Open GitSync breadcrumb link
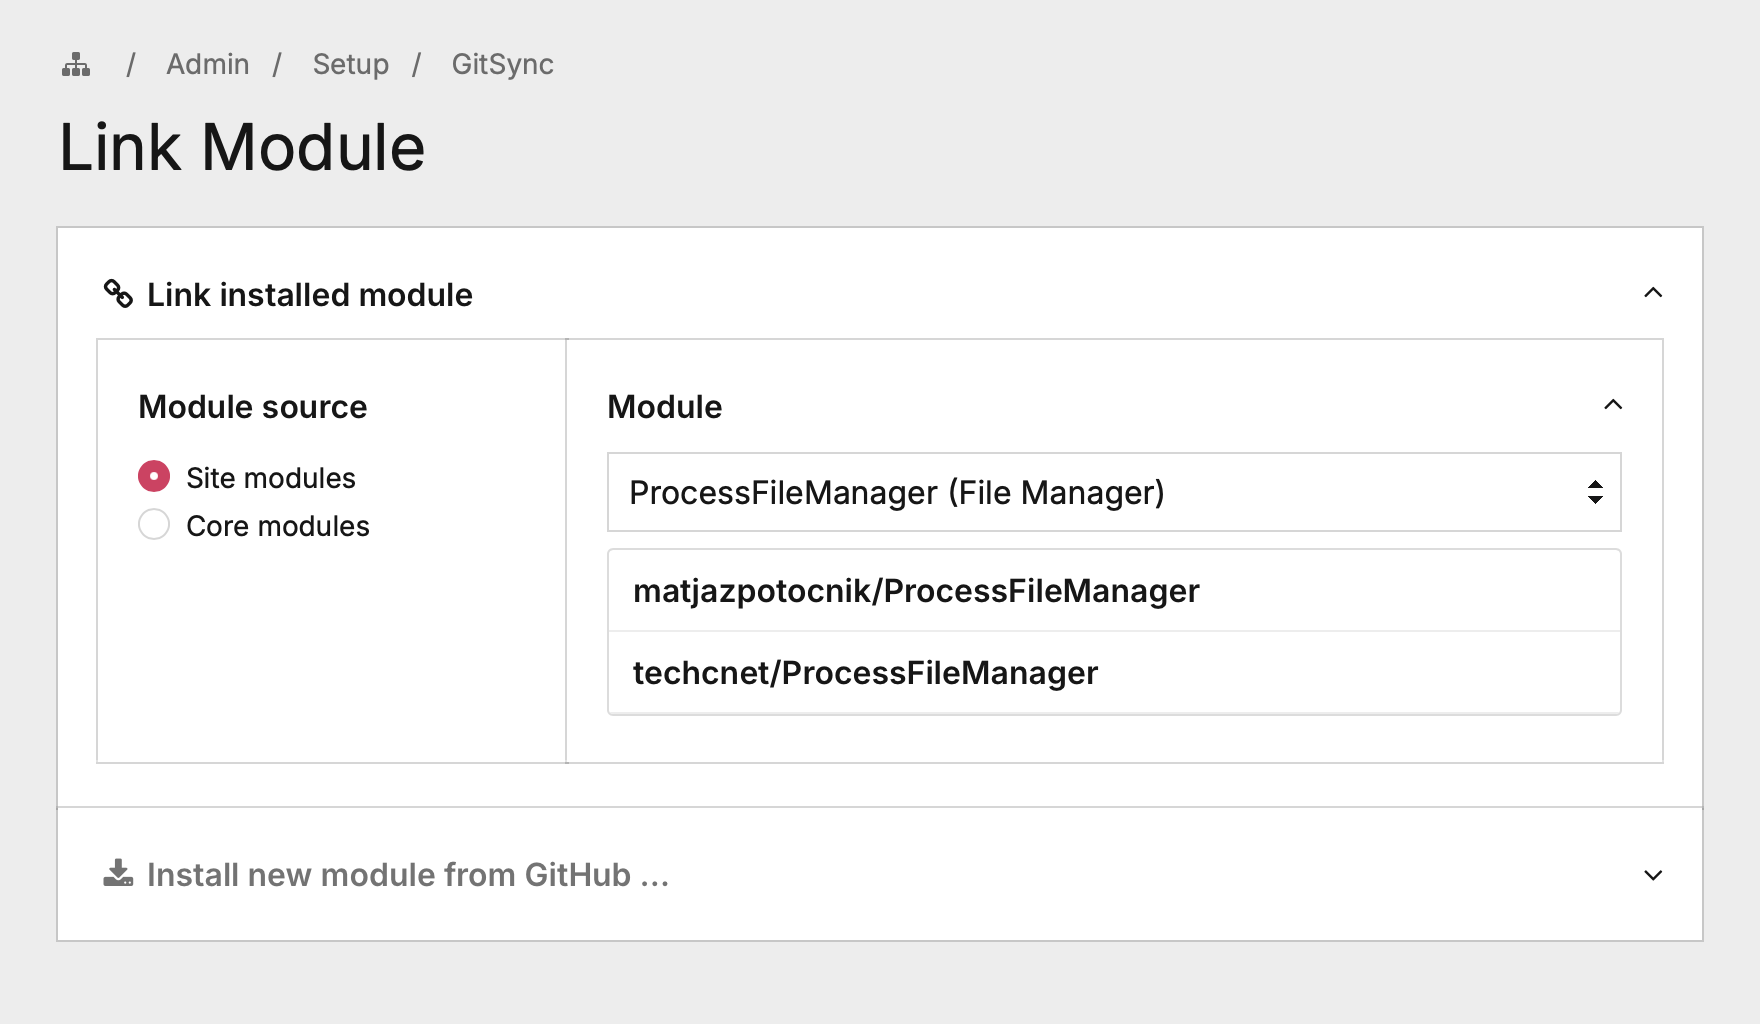Viewport: 1760px width, 1024px height. pyautogui.click(x=502, y=65)
